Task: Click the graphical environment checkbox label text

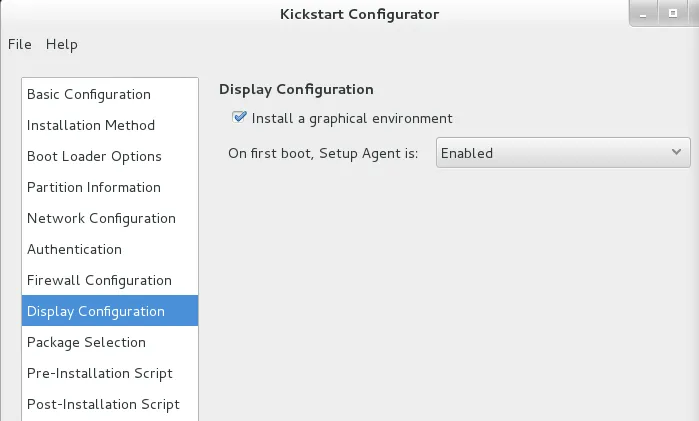Action: tap(352, 118)
